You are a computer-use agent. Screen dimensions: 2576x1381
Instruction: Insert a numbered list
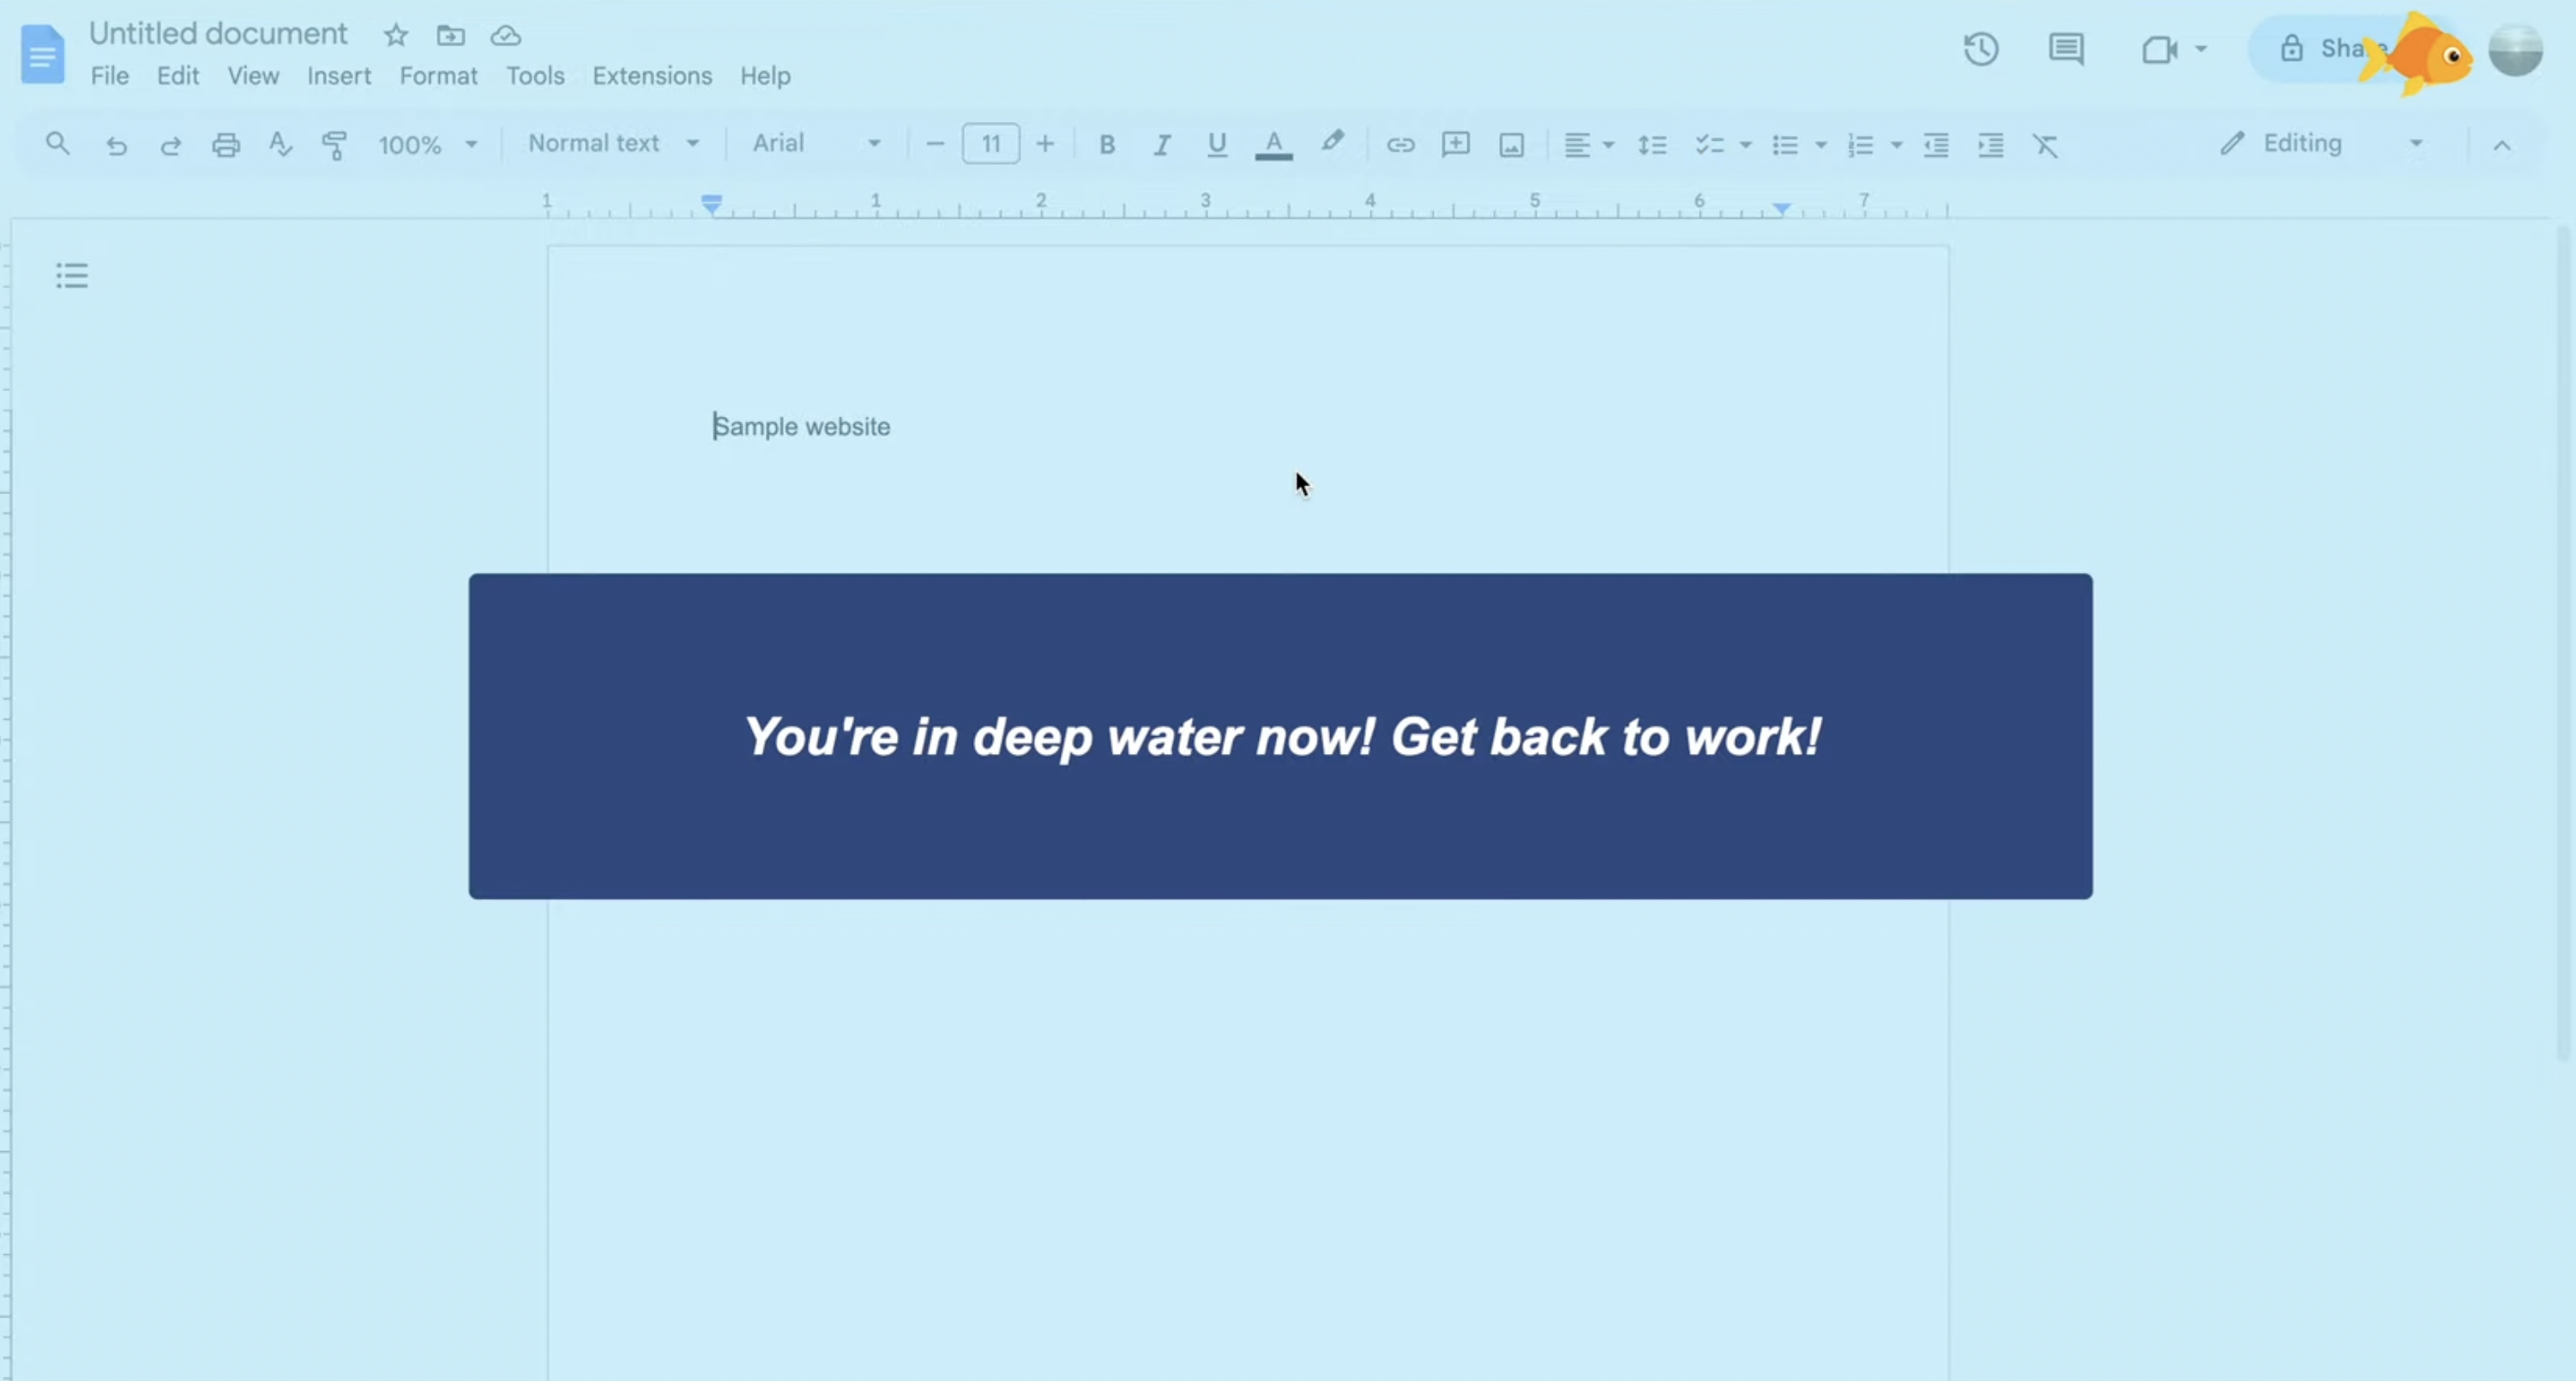click(1860, 145)
